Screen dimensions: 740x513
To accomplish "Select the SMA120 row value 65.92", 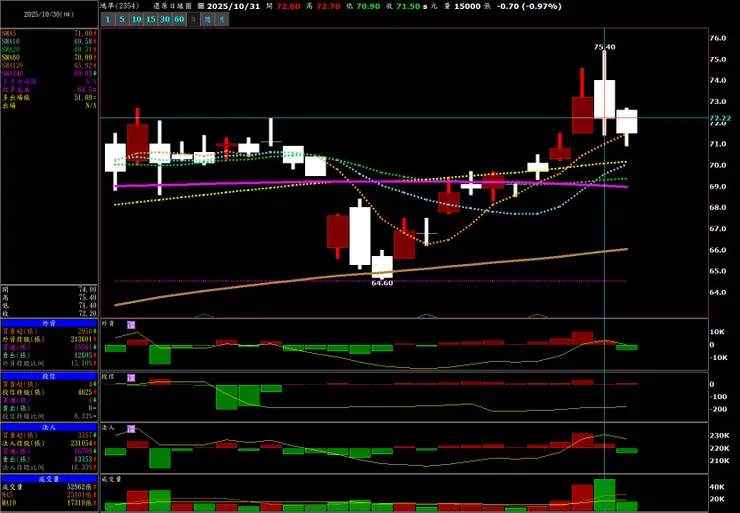I will (x=85, y=65).
